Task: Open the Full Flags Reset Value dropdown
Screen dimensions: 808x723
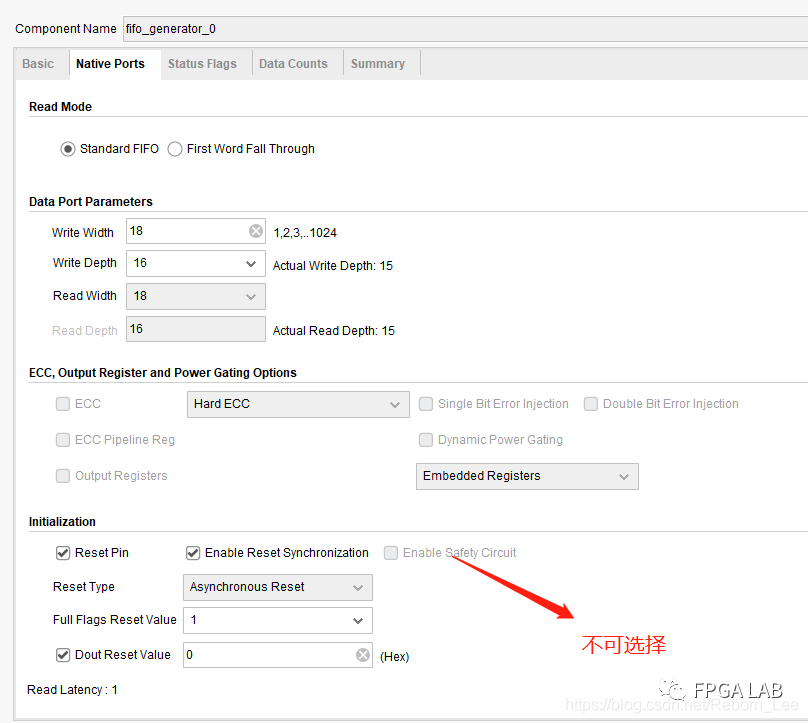Action: 278,620
